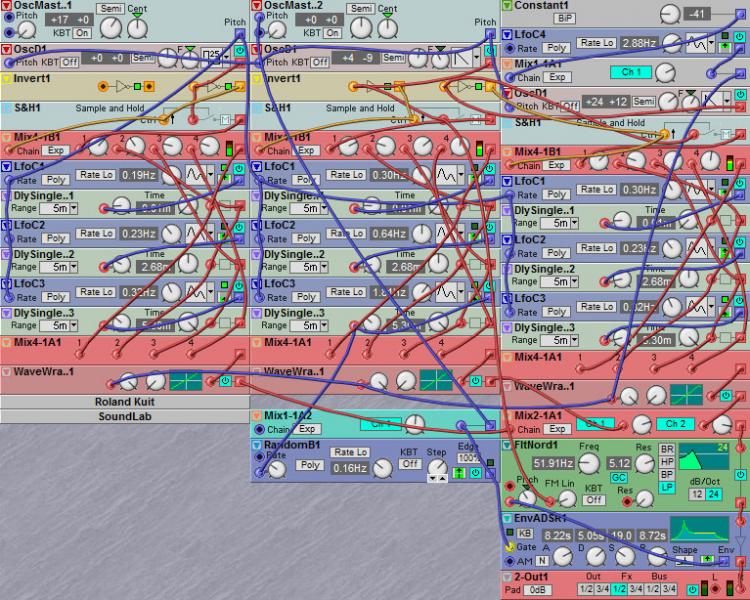750x600 pixels.
Task: Collapse the OscMast..2 module triangle
Action: (256, 6)
